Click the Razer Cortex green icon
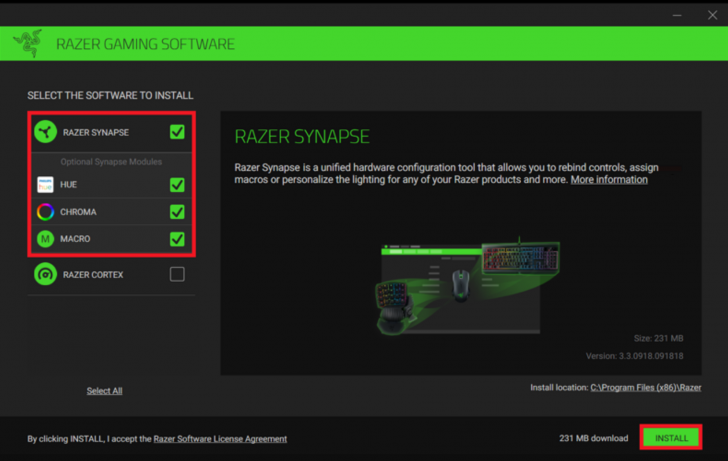 pyautogui.click(x=46, y=274)
